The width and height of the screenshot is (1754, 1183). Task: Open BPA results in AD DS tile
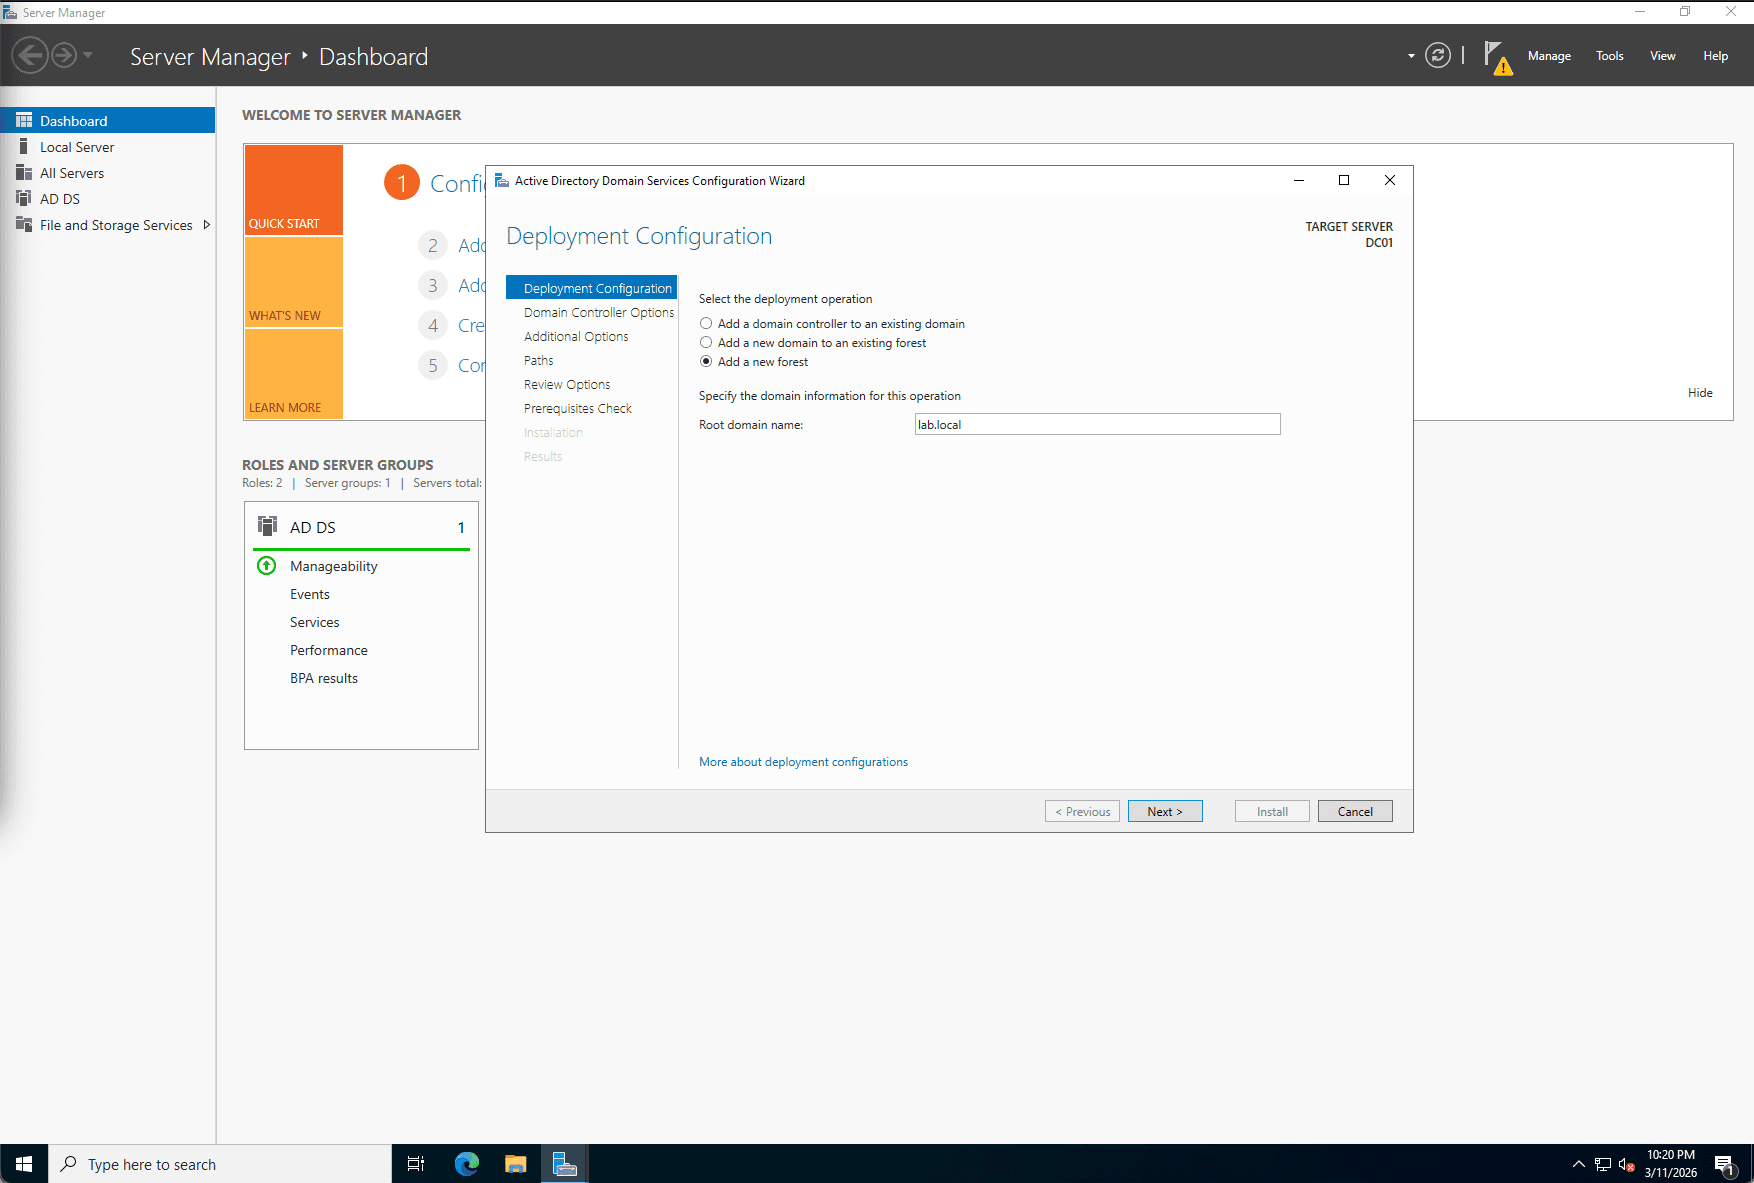pos(324,678)
